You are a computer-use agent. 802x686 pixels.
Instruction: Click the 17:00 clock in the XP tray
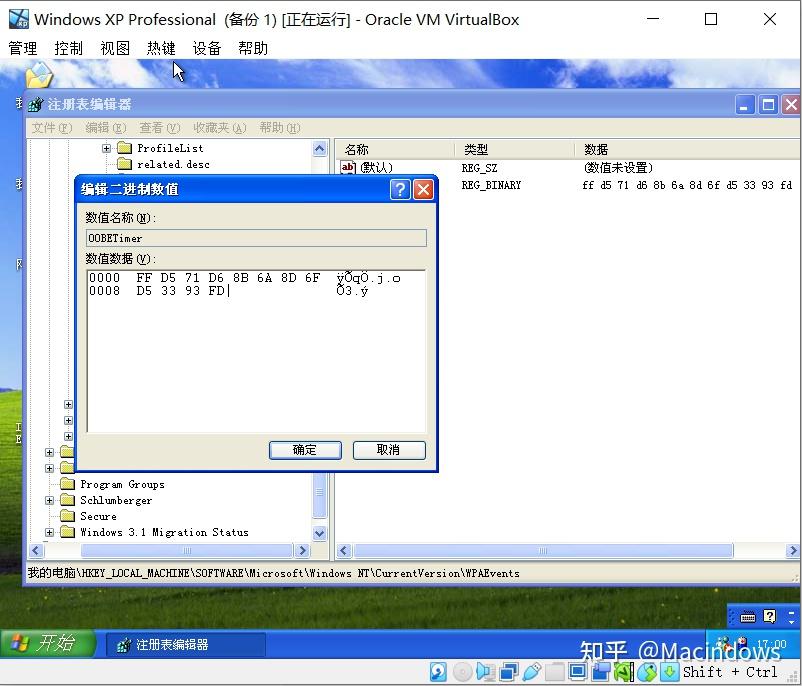coord(771,645)
